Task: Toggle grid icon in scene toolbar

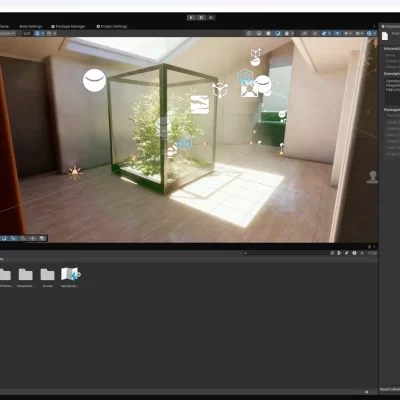Action: pyautogui.click(x=37, y=33)
